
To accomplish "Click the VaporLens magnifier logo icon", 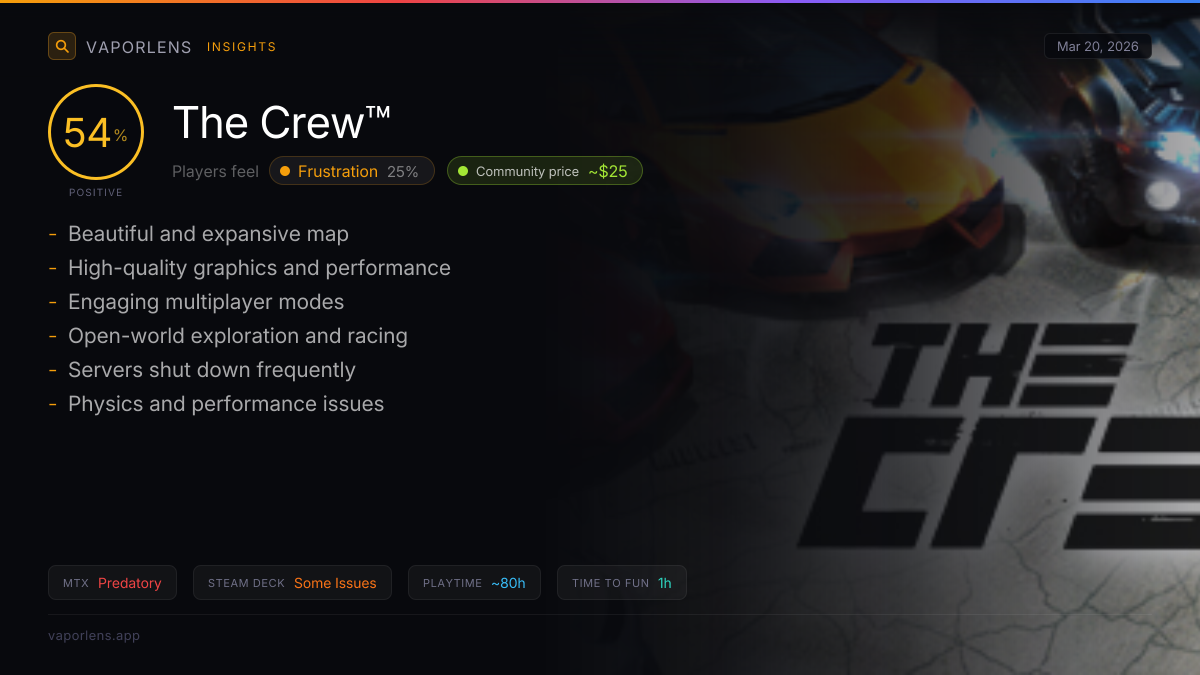I will click(x=62, y=46).
